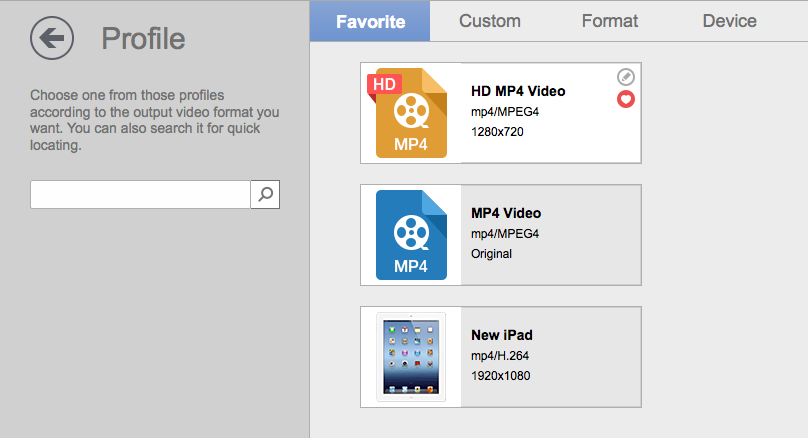
Task: Click the back arrow beside Profile
Action: click(x=52, y=38)
